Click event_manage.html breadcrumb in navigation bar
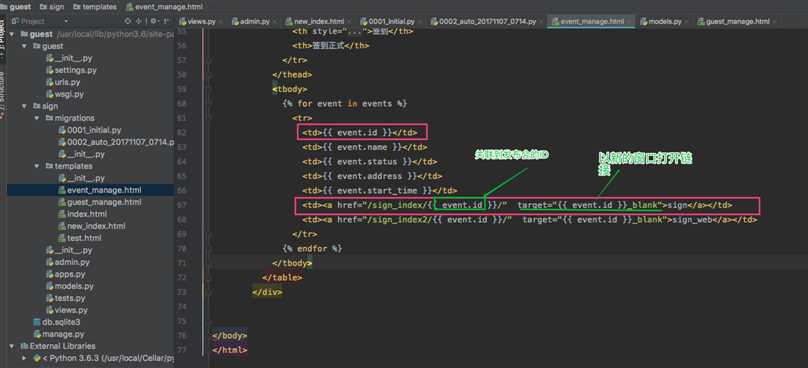 tap(164, 7)
